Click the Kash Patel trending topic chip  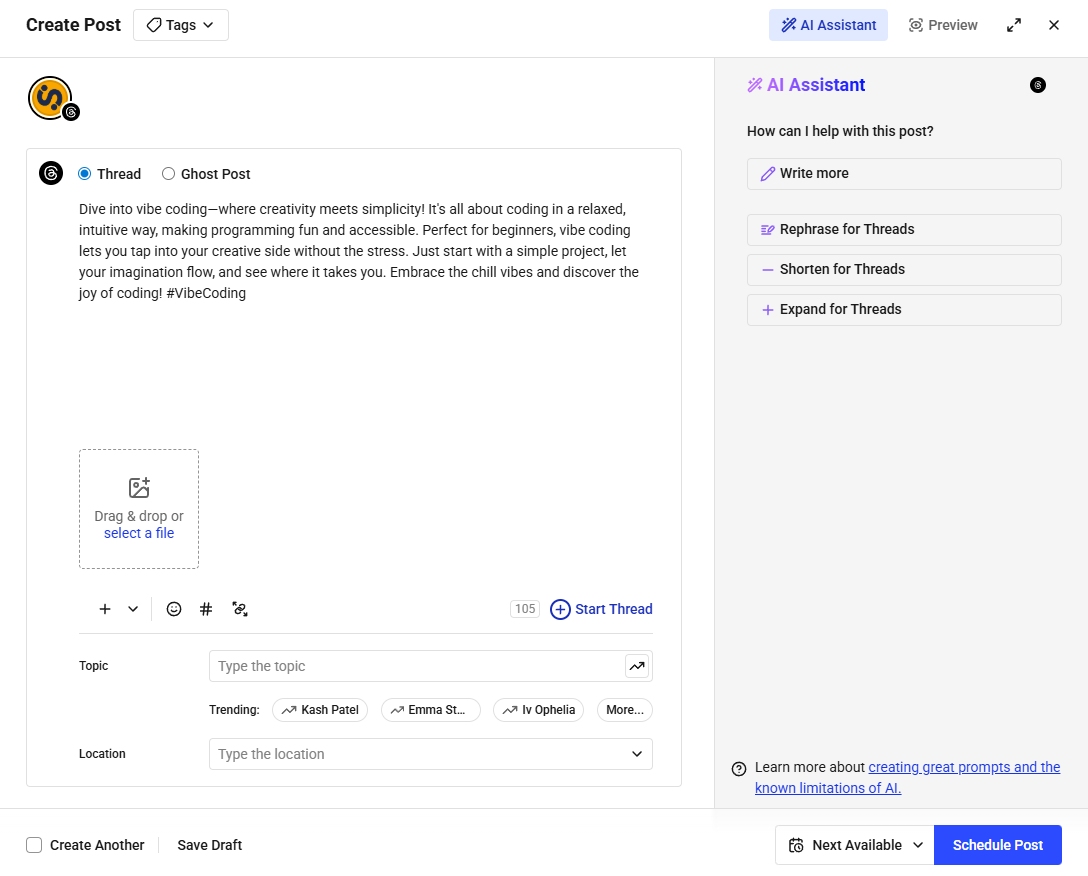pyautogui.click(x=320, y=710)
